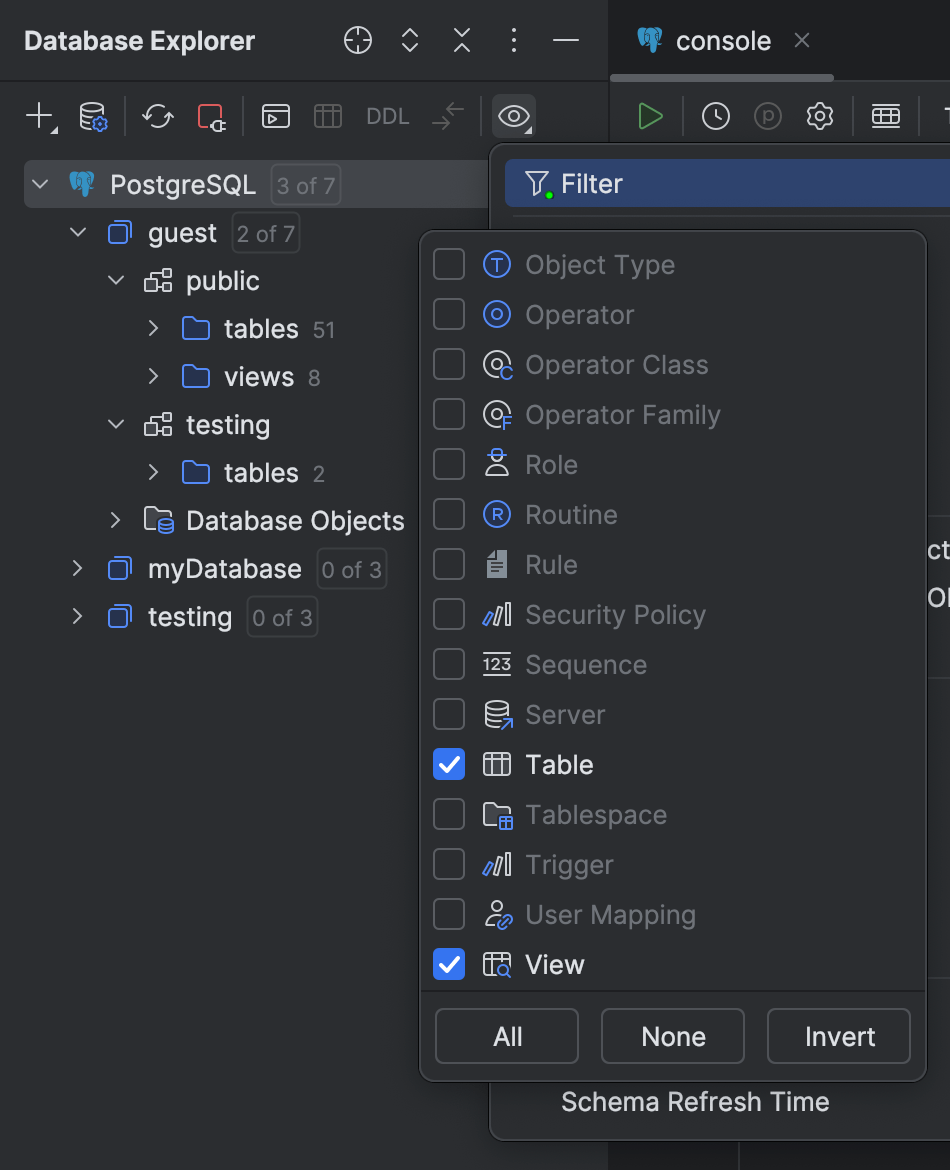Click the Database Explorer options menu
The image size is (950, 1170).
tap(513, 41)
